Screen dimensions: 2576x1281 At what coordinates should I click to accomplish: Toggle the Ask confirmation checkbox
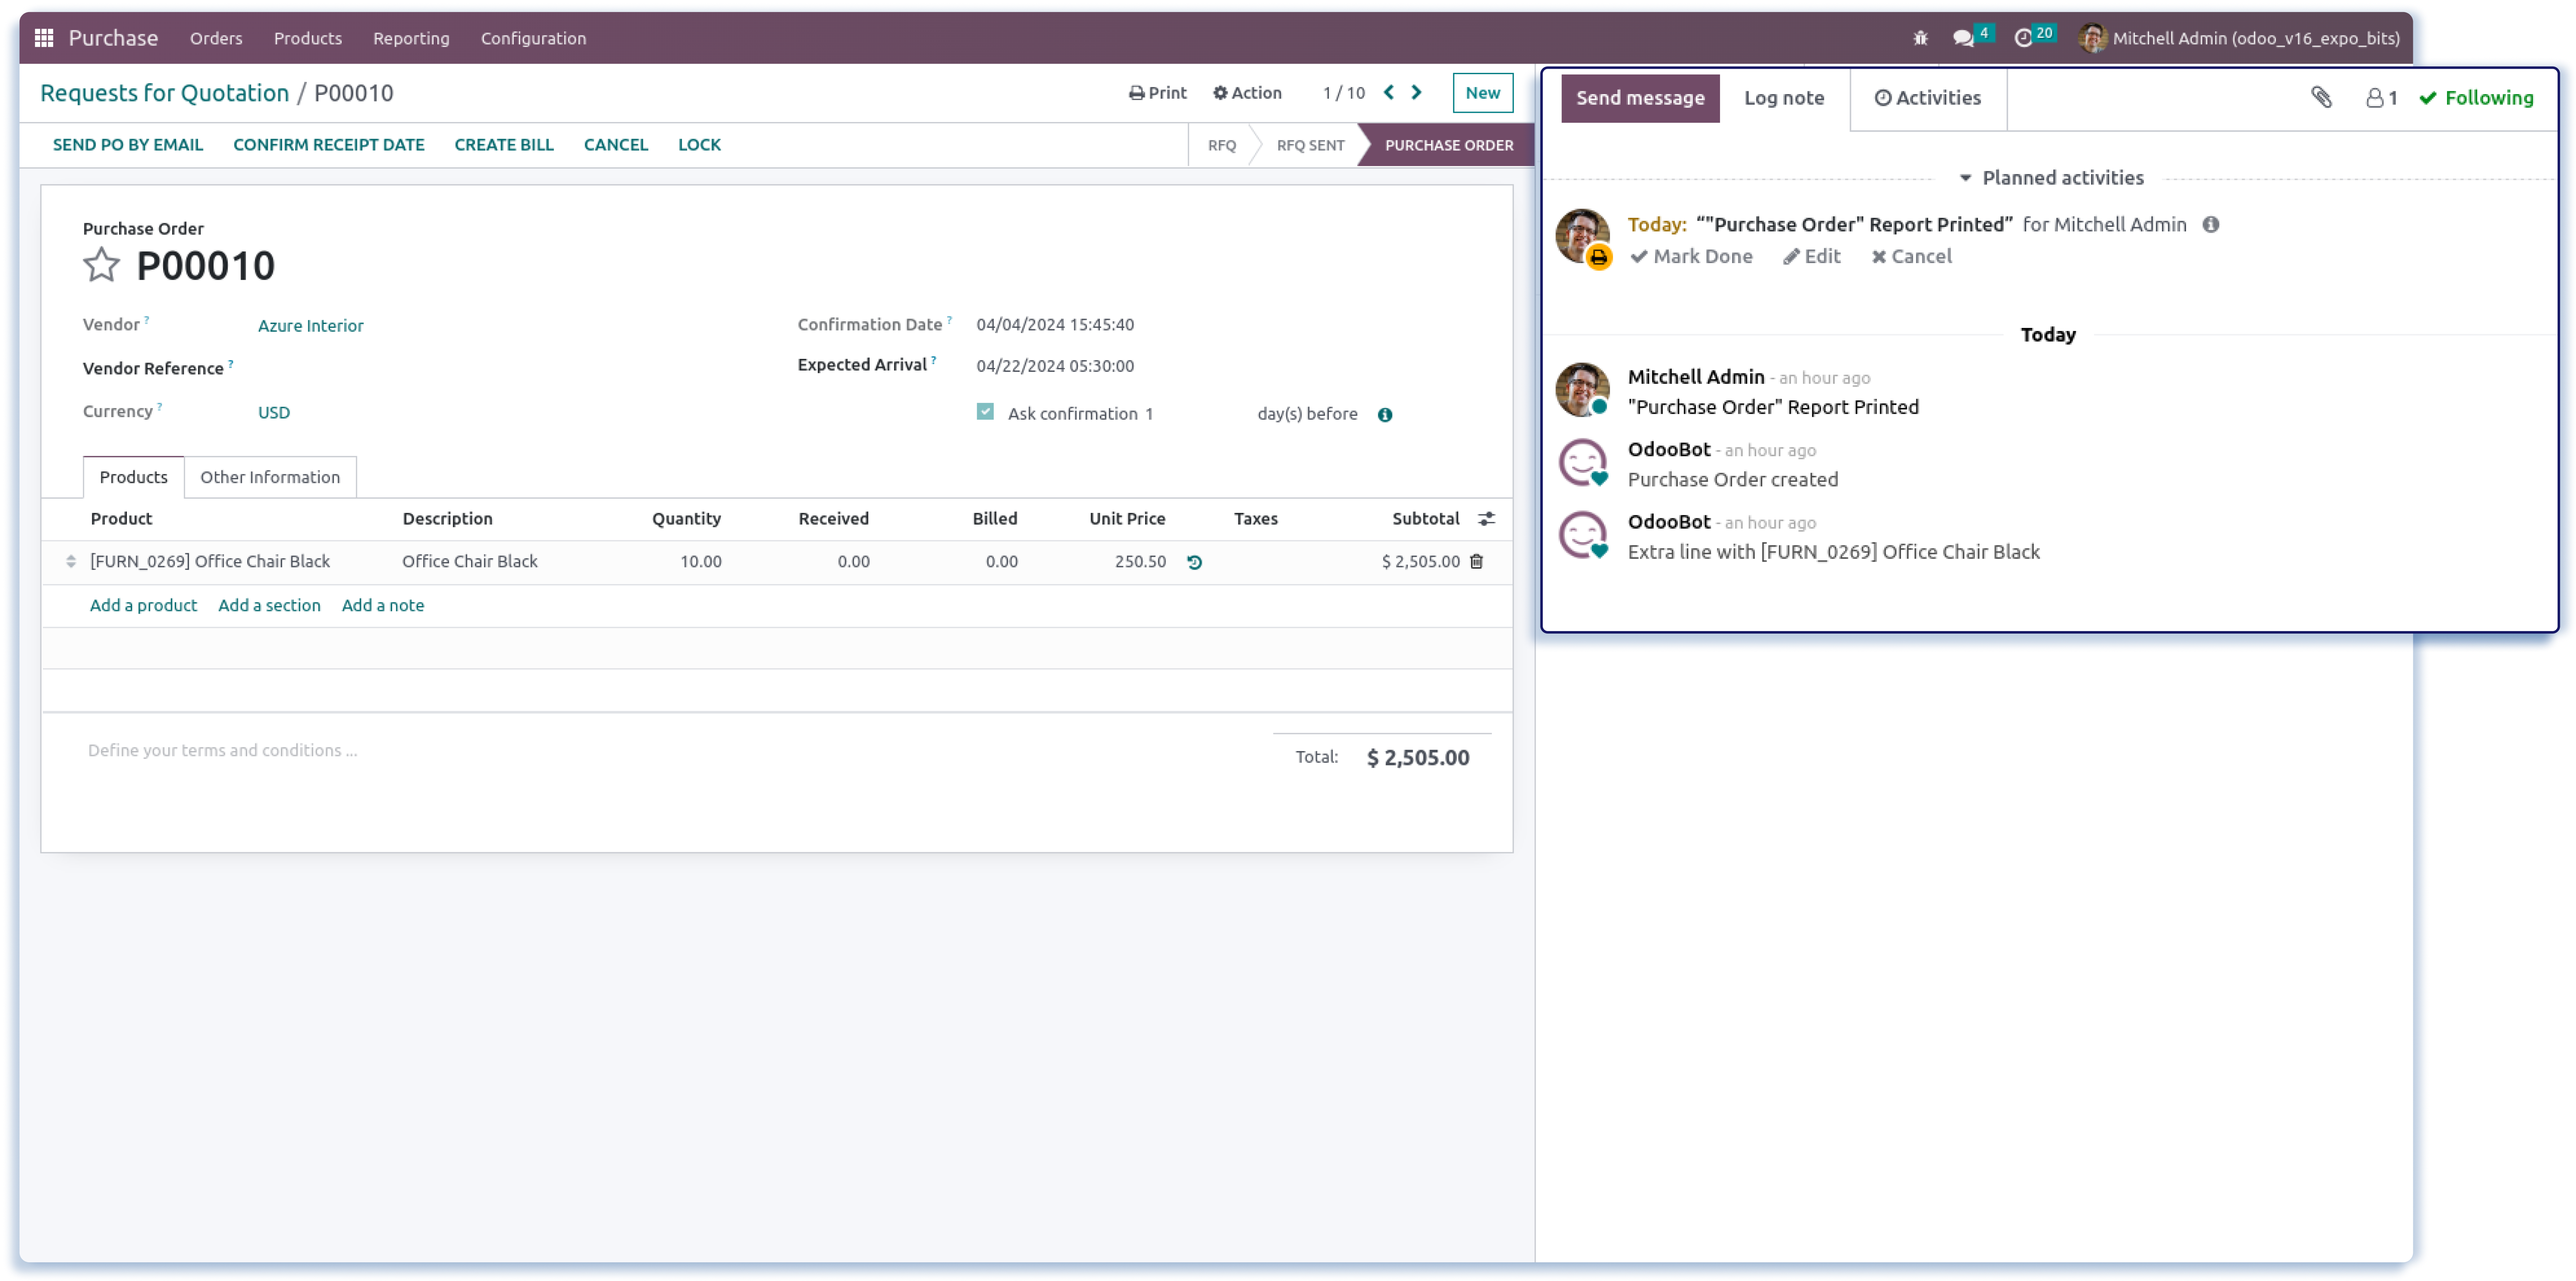[985, 412]
